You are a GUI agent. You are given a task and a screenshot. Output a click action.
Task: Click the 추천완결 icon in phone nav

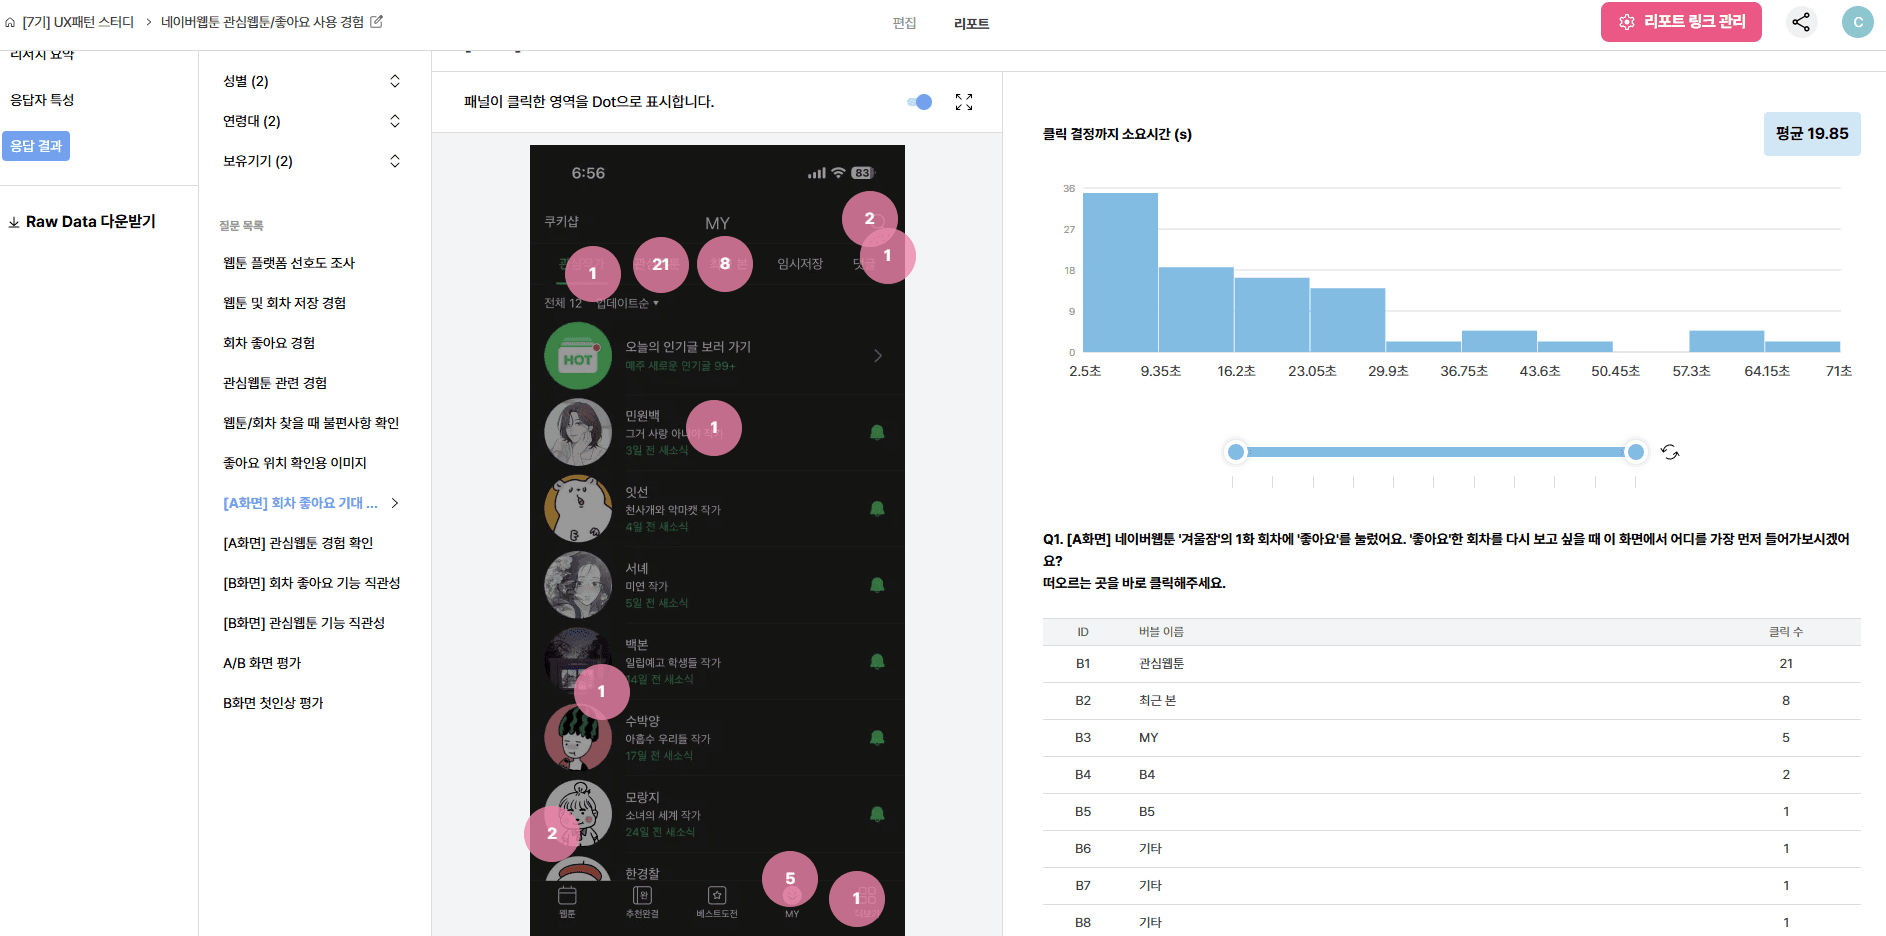642,895
